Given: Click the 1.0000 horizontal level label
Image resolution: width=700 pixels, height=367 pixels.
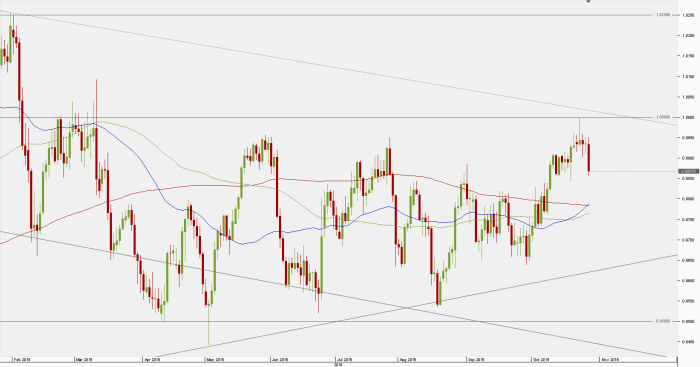Looking at the screenshot, I should [x=663, y=117].
